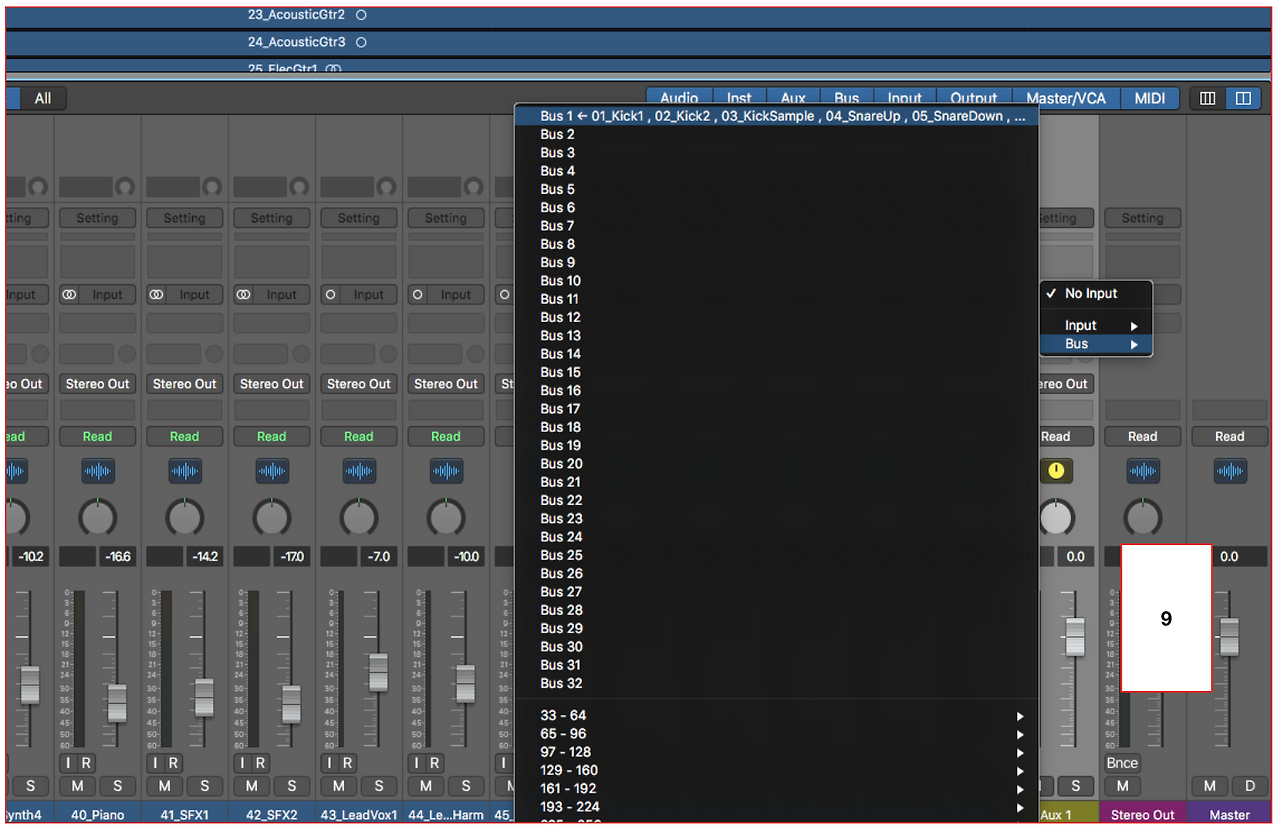Click the circle icon beside 24_AcousticGtr3

click(361, 42)
